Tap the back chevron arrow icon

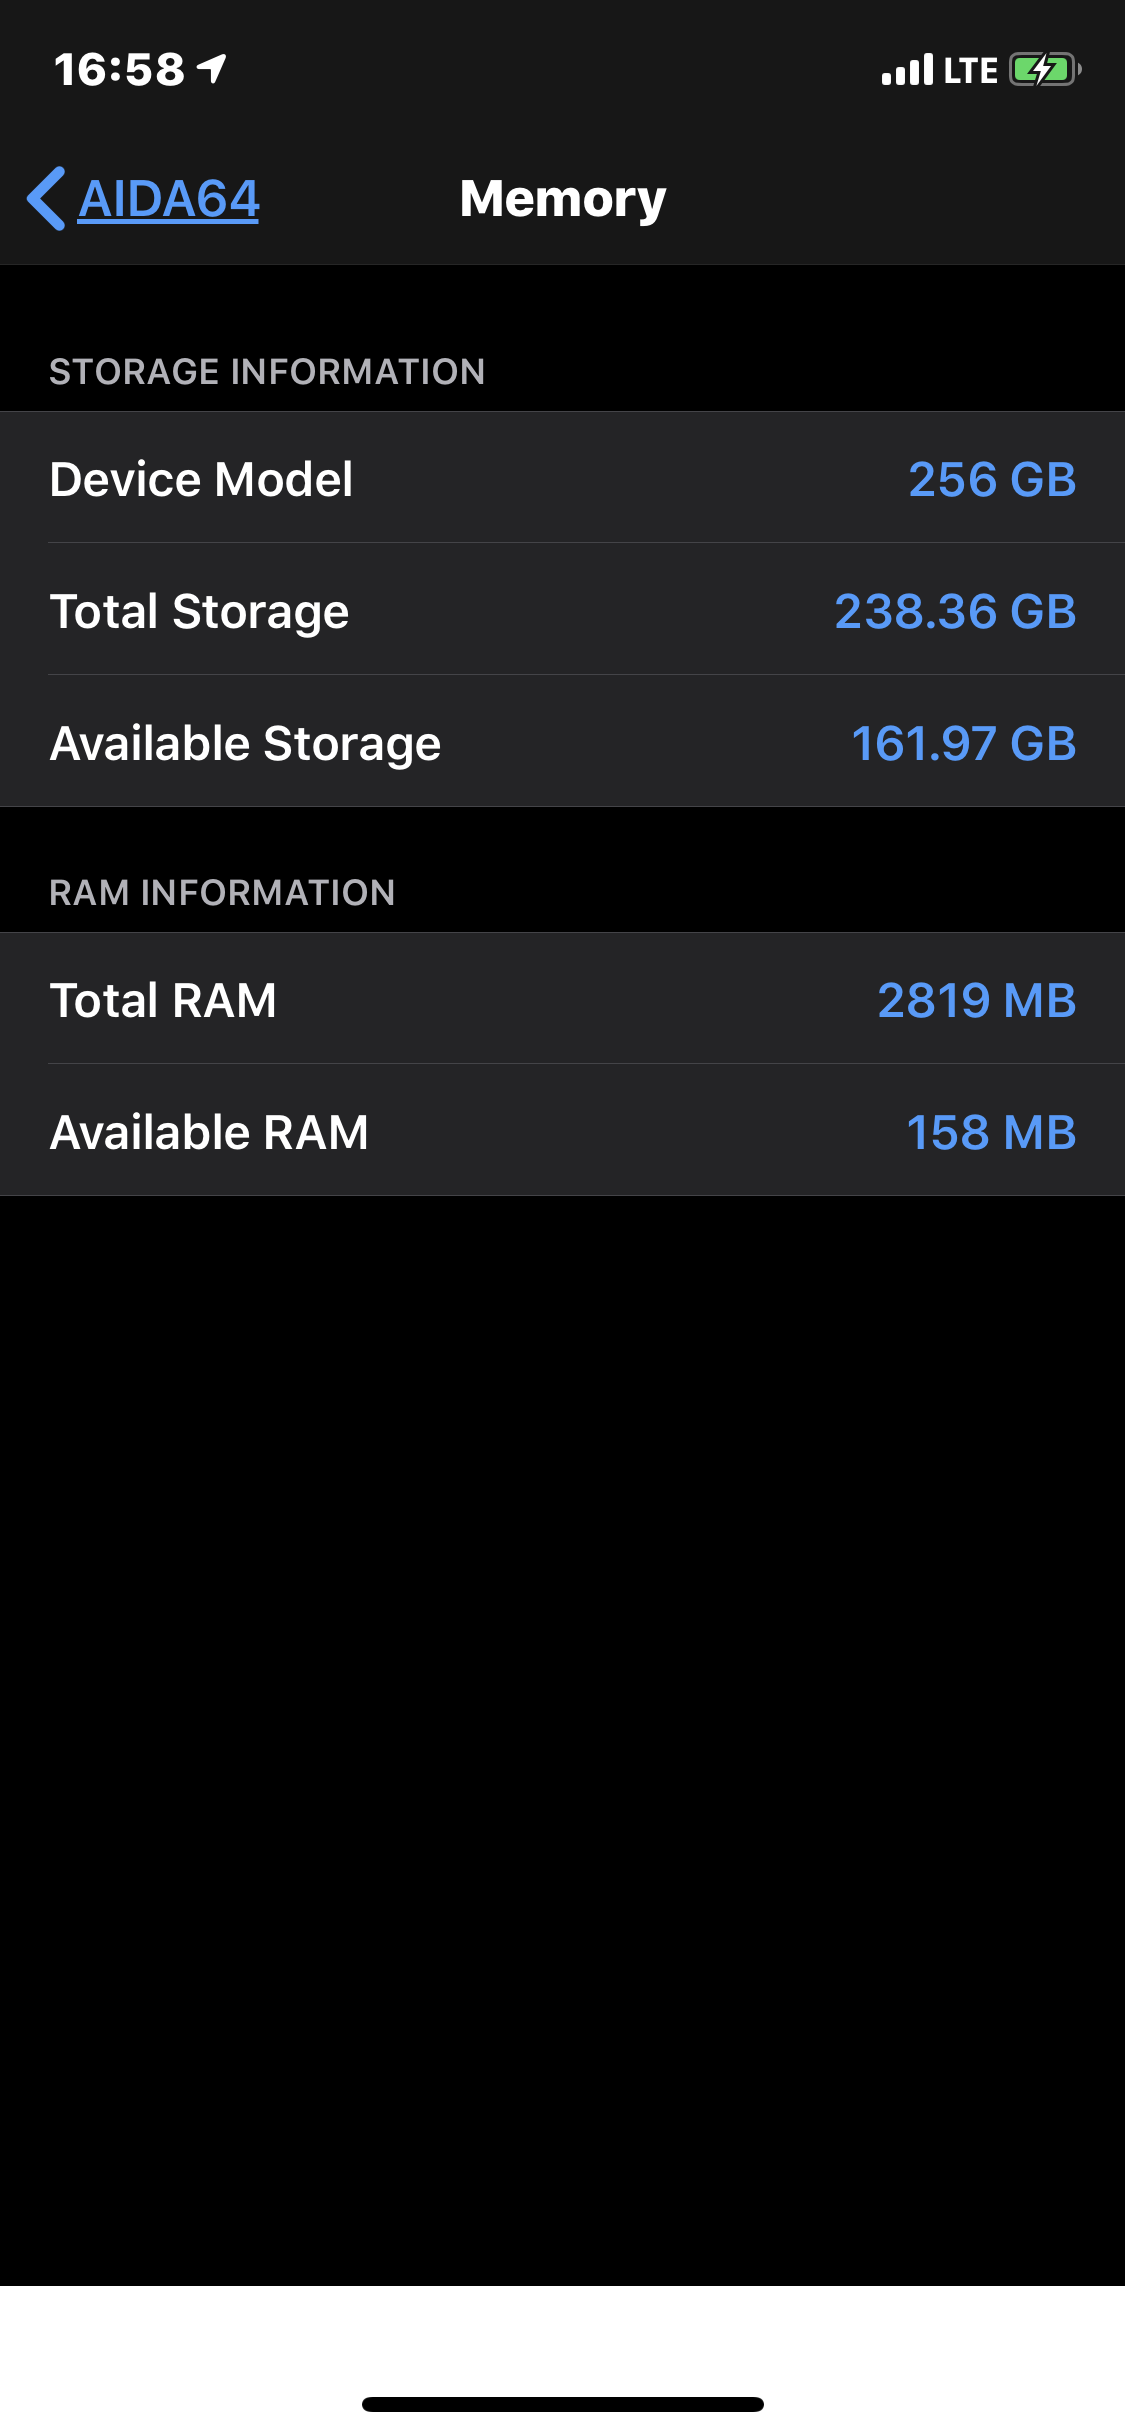pos(46,198)
